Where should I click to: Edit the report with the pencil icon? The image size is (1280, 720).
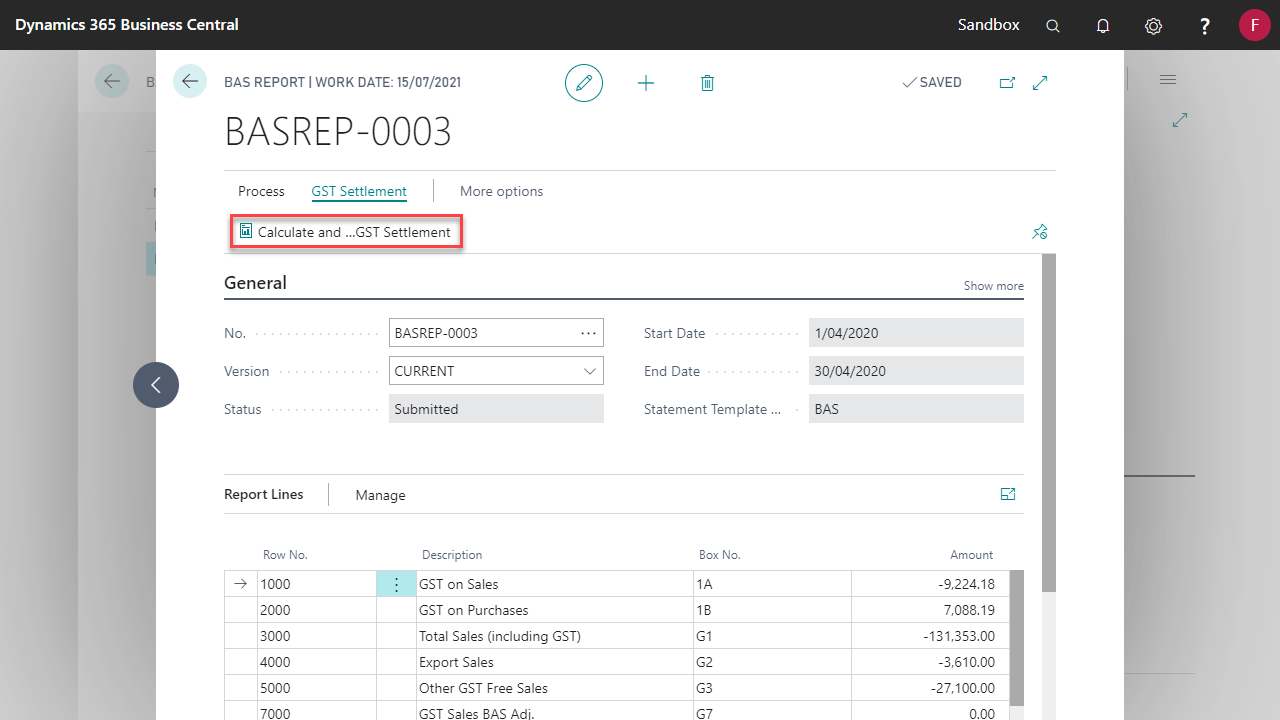(584, 82)
